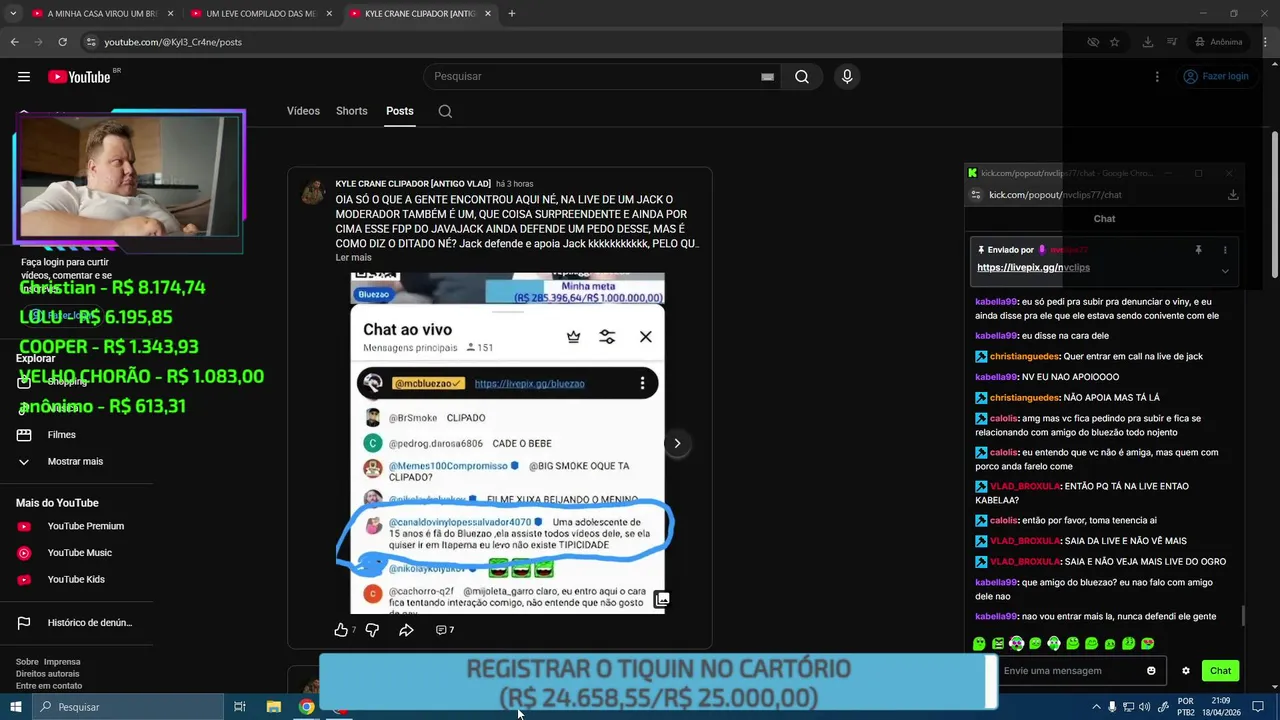Viewport: 1280px width, 720px height.
Task: Toggle the pin on Kick pinned message
Action: click(1198, 250)
